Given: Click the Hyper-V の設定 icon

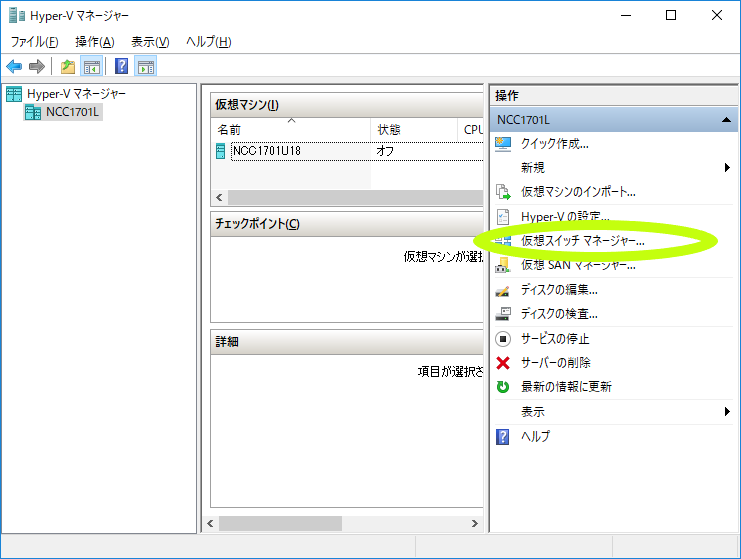Looking at the screenshot, I should (503, 217).
